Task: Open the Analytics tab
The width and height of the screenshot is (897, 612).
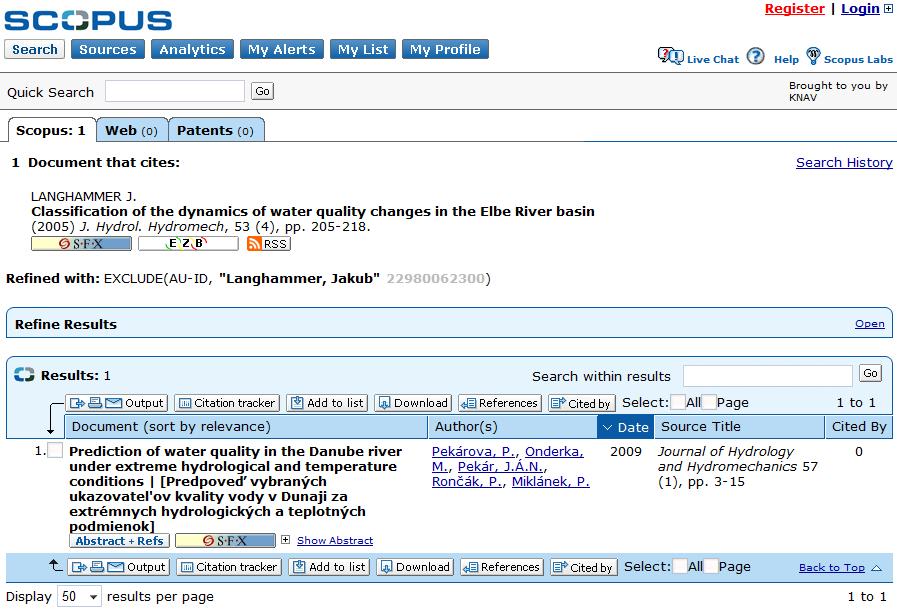Action: click(192, 49)
